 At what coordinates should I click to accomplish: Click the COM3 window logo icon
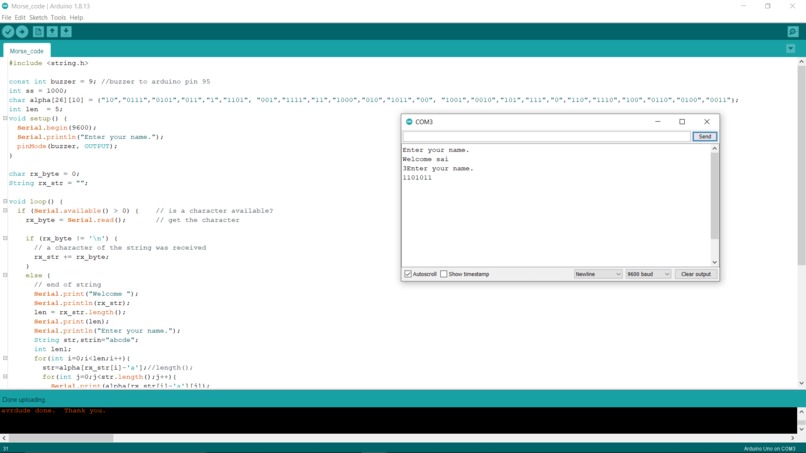[x=409, y=122]
